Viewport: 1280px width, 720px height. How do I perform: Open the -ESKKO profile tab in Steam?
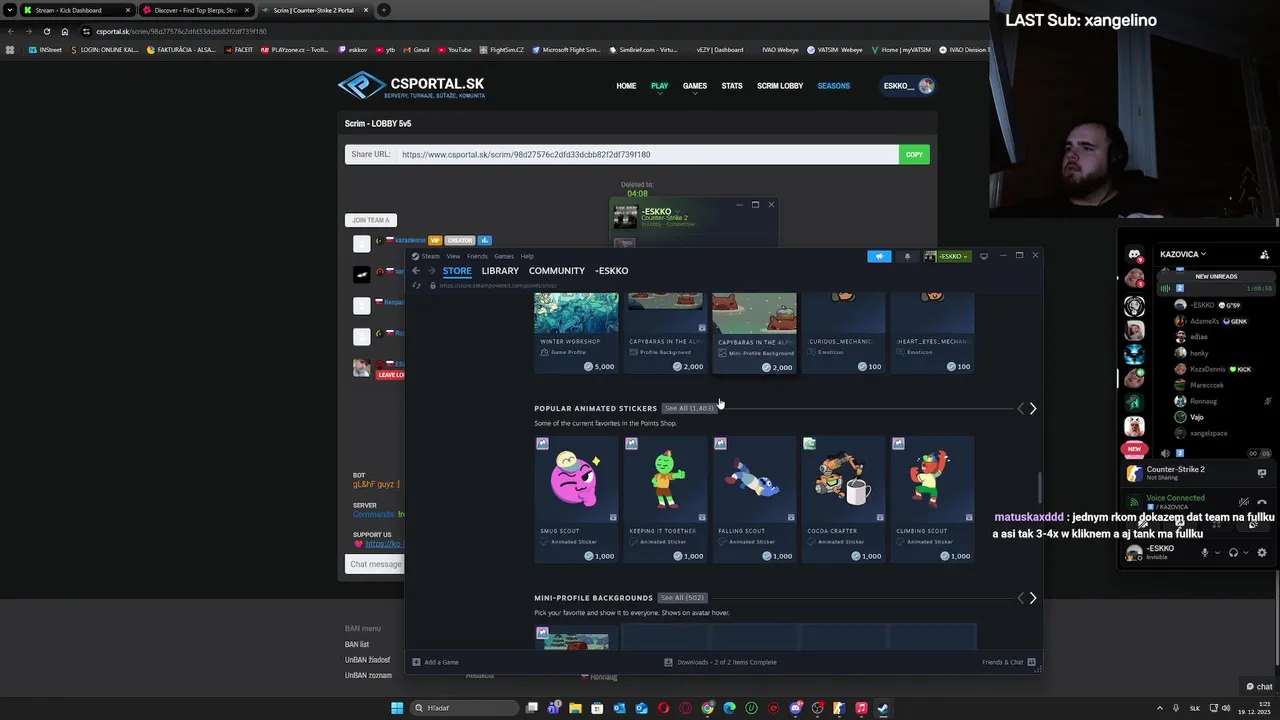point(612,271)
